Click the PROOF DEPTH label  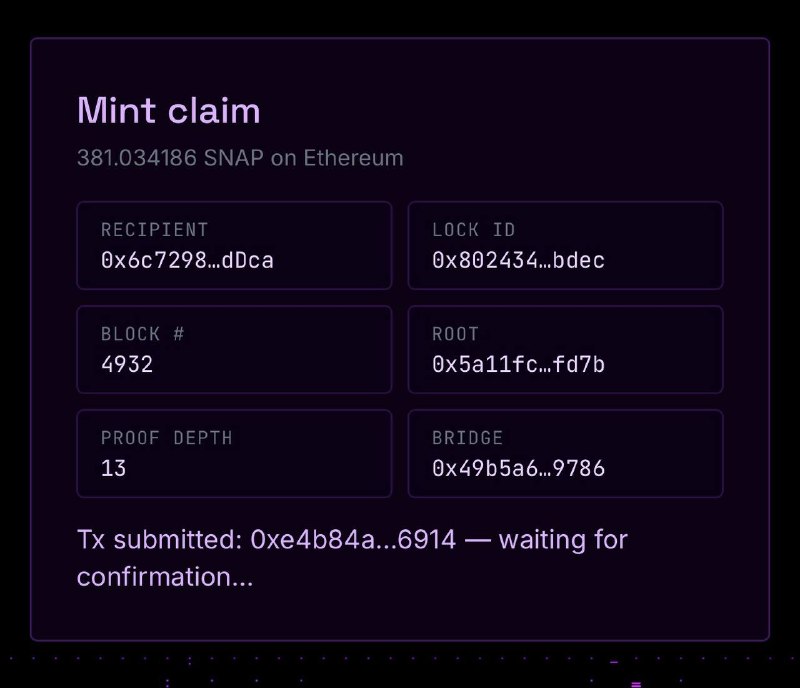pyautogui.click(x=166, y=438)
